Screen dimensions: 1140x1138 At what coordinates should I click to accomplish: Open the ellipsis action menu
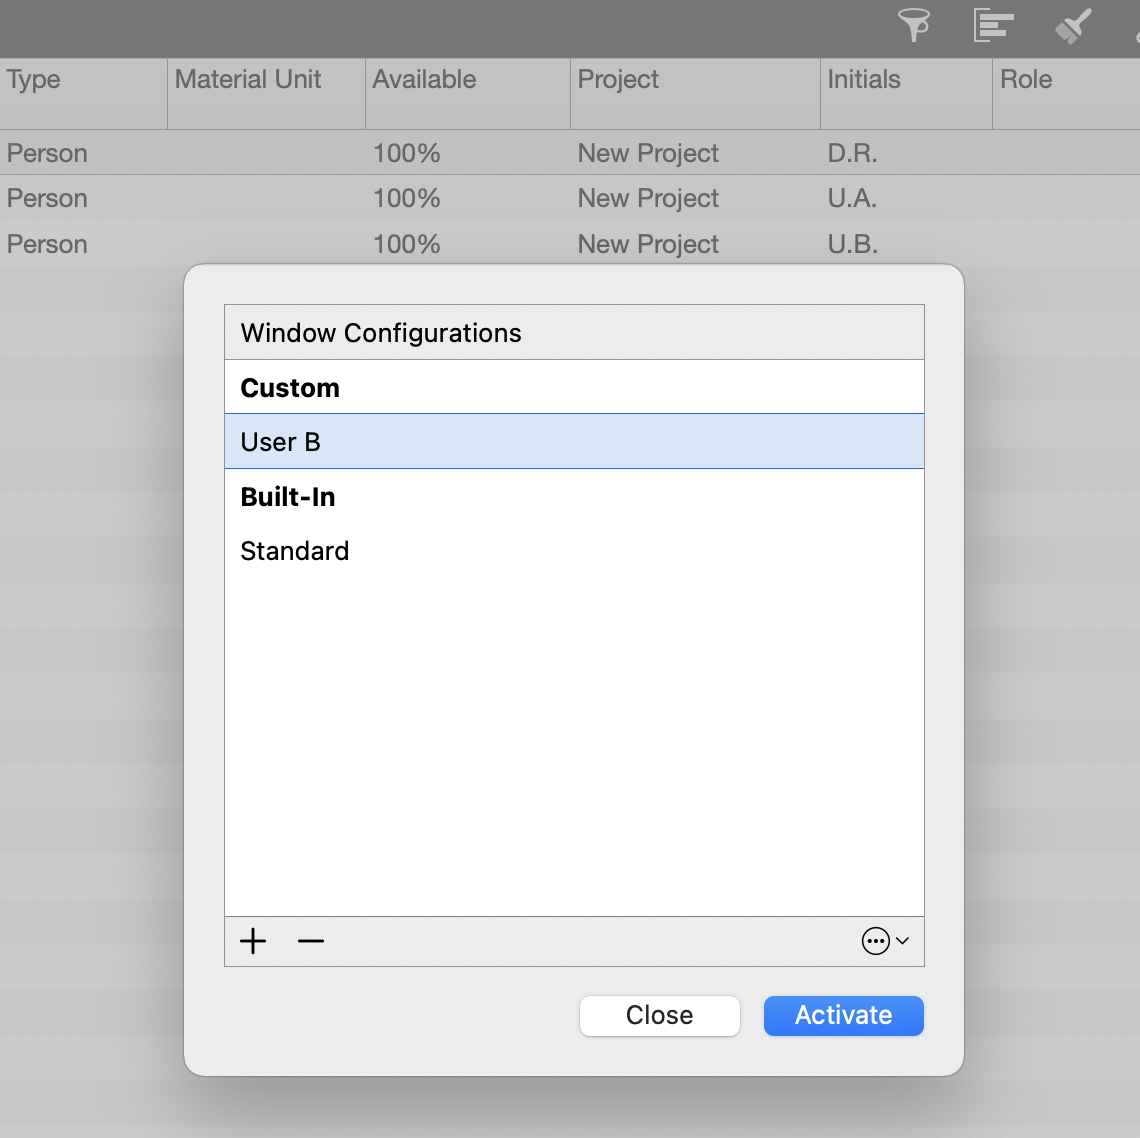[x=875, y=941]
